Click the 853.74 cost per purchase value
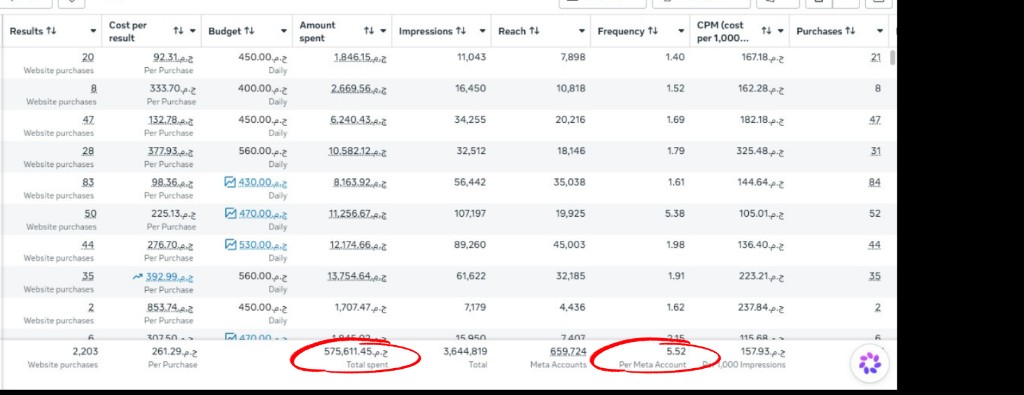The height and width of the screenshot is (395, 1024). [x=170, y=308]
